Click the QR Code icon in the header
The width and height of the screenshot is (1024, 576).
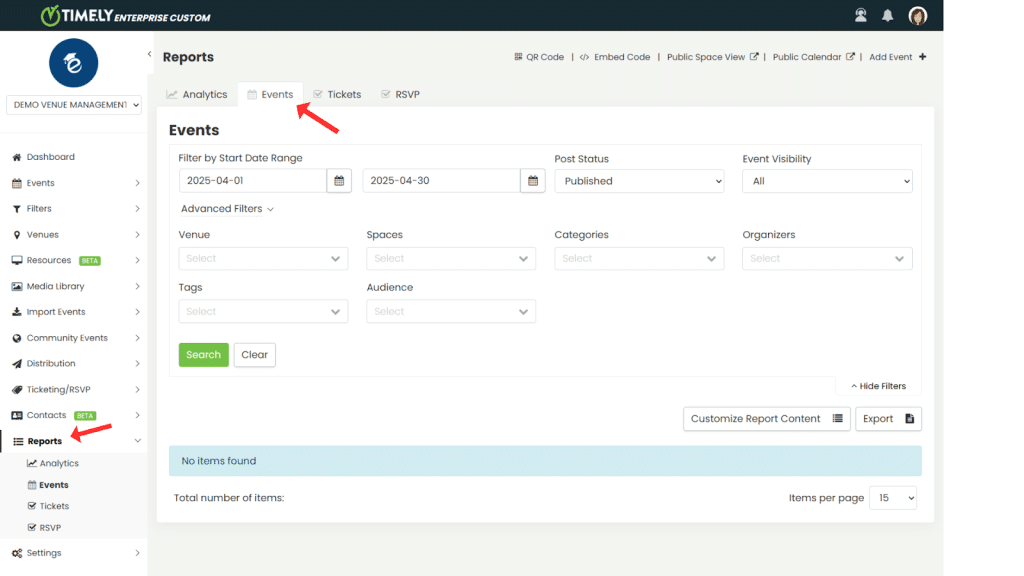pos(516,57)
